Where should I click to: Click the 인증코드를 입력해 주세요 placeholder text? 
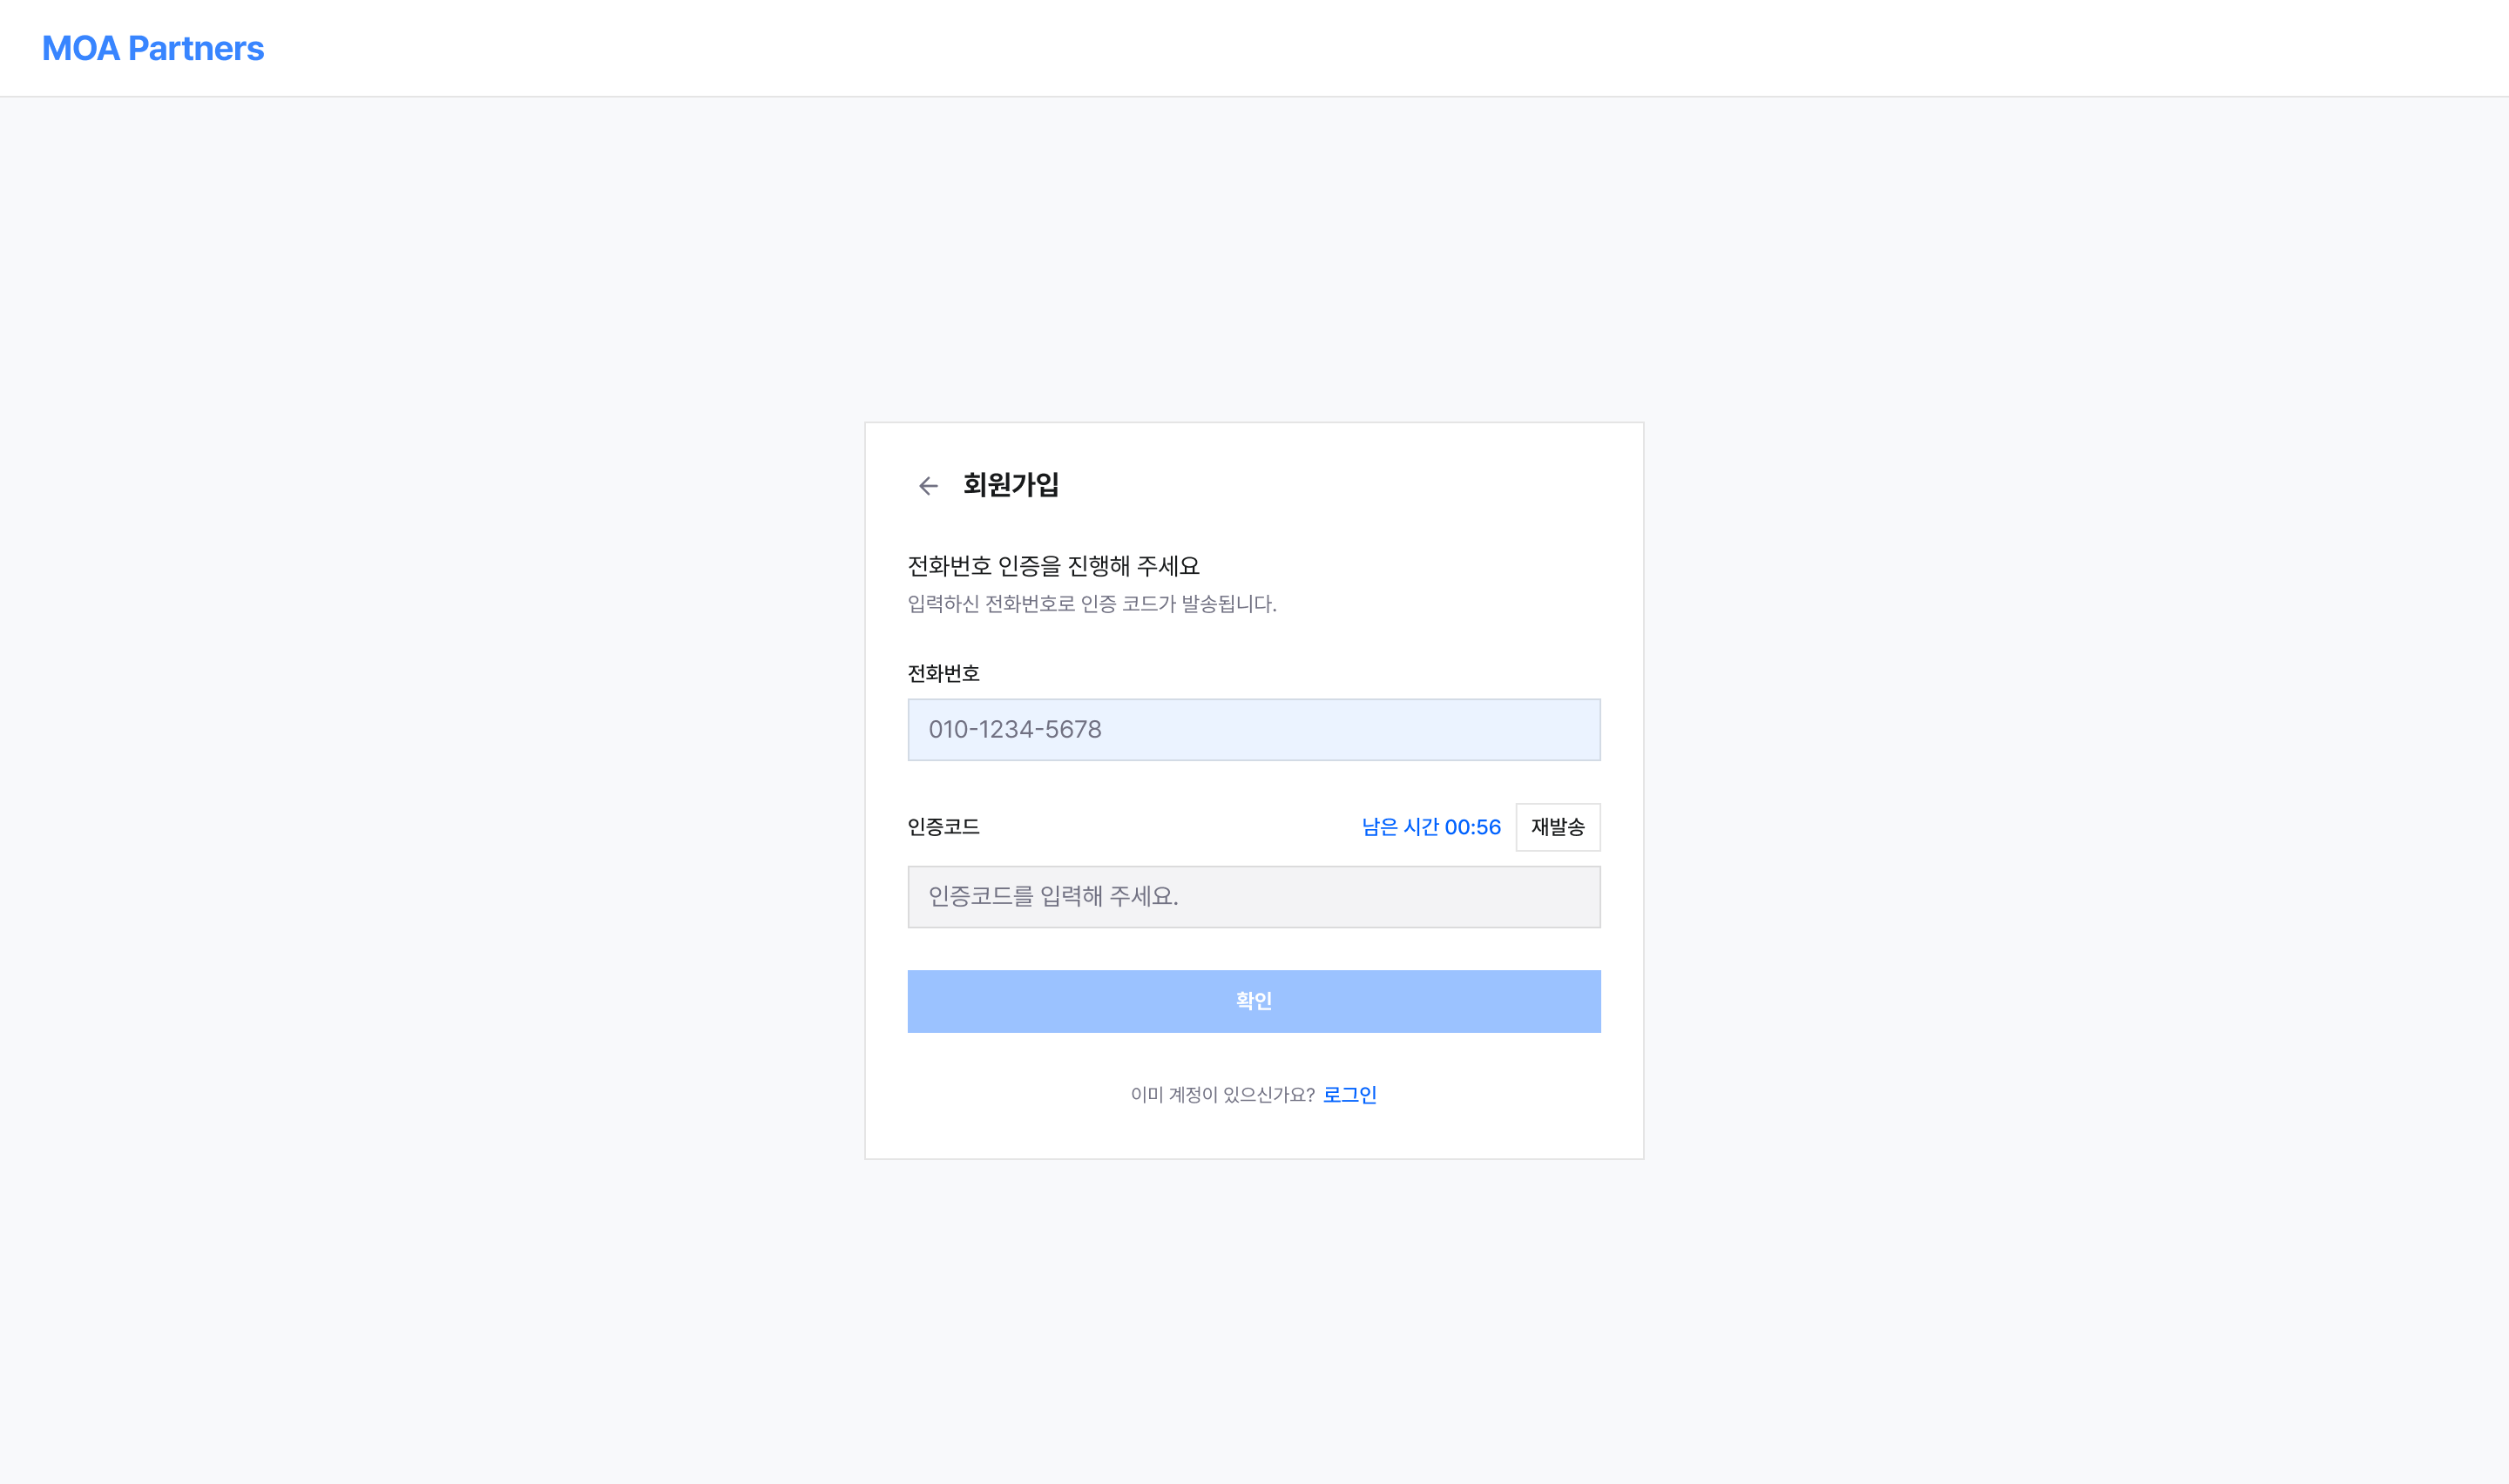(1053, 897)
